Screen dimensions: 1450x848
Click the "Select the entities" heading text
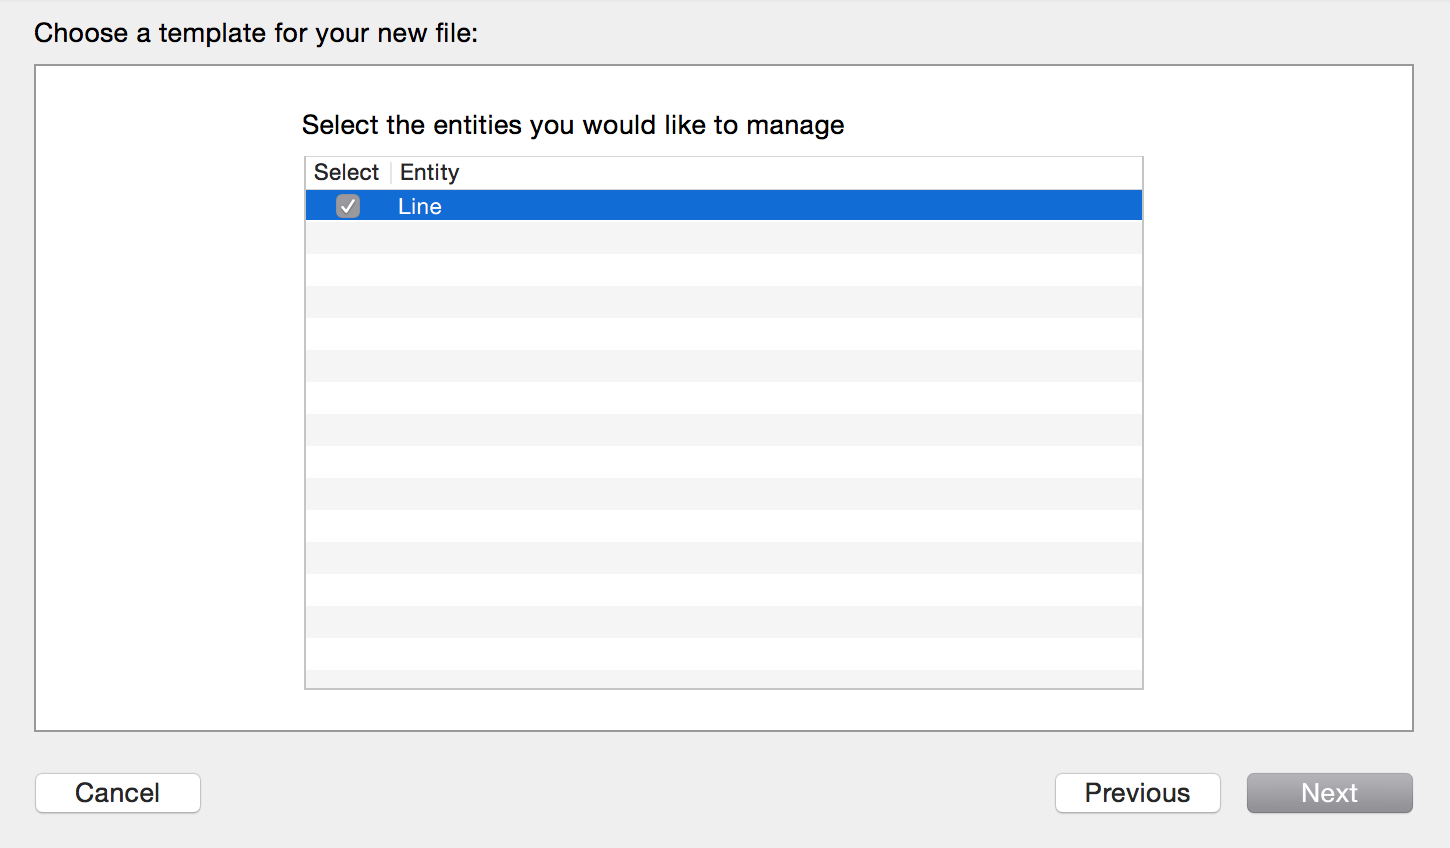(x=573, y=125)
